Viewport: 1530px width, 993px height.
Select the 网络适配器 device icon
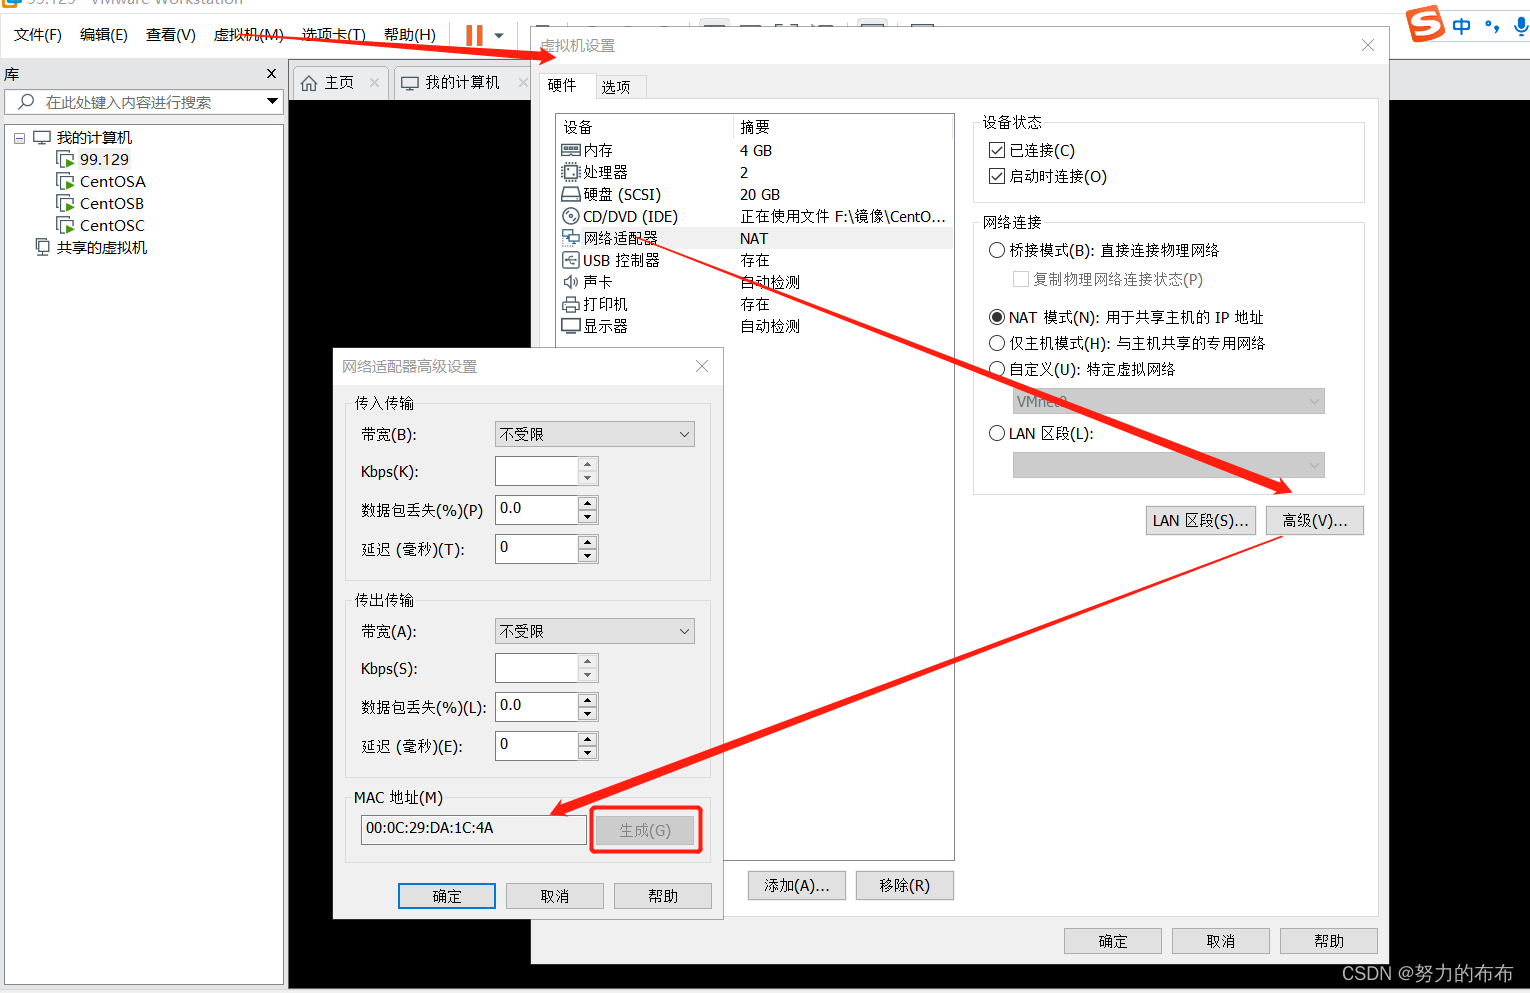point(570,238)
